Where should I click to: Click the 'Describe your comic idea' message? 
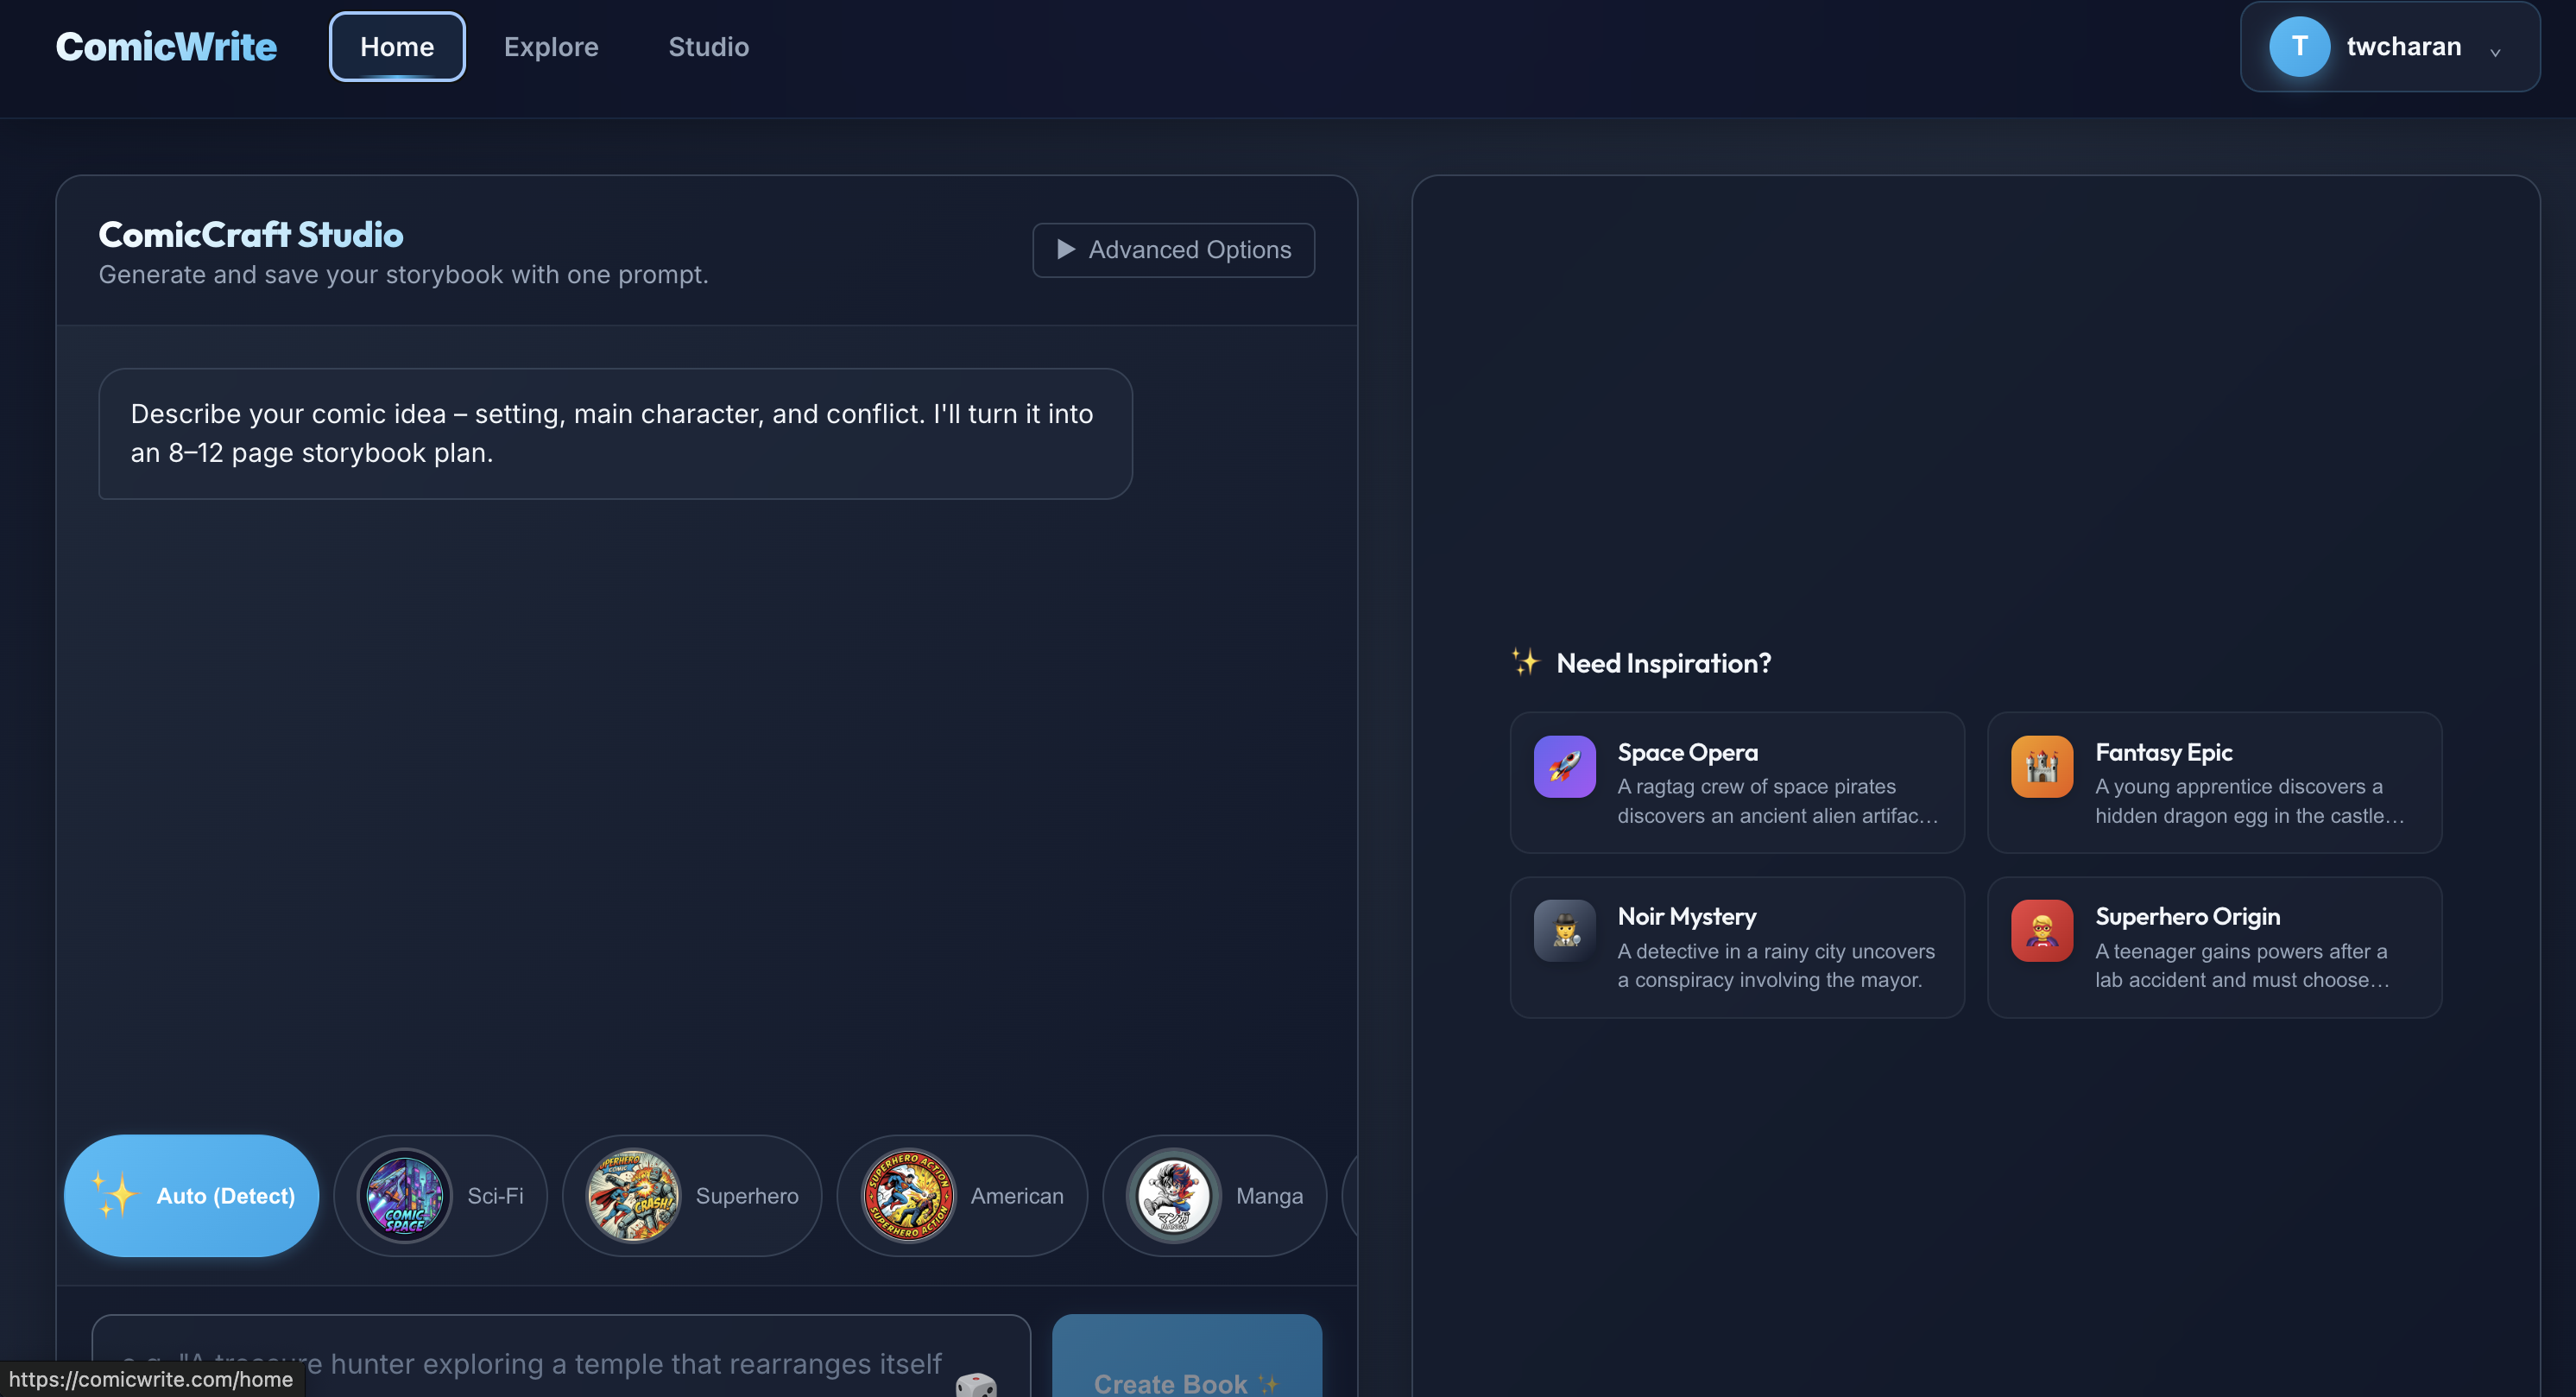pos(615,433)
